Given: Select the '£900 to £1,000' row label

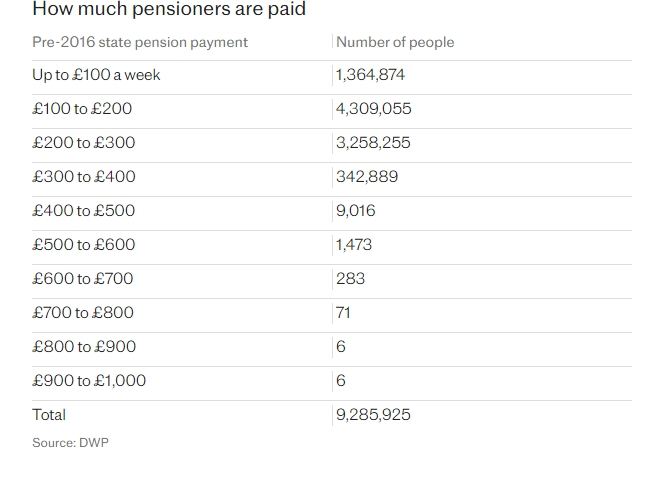Looking at the screenshot, I should tap(89, 381).
